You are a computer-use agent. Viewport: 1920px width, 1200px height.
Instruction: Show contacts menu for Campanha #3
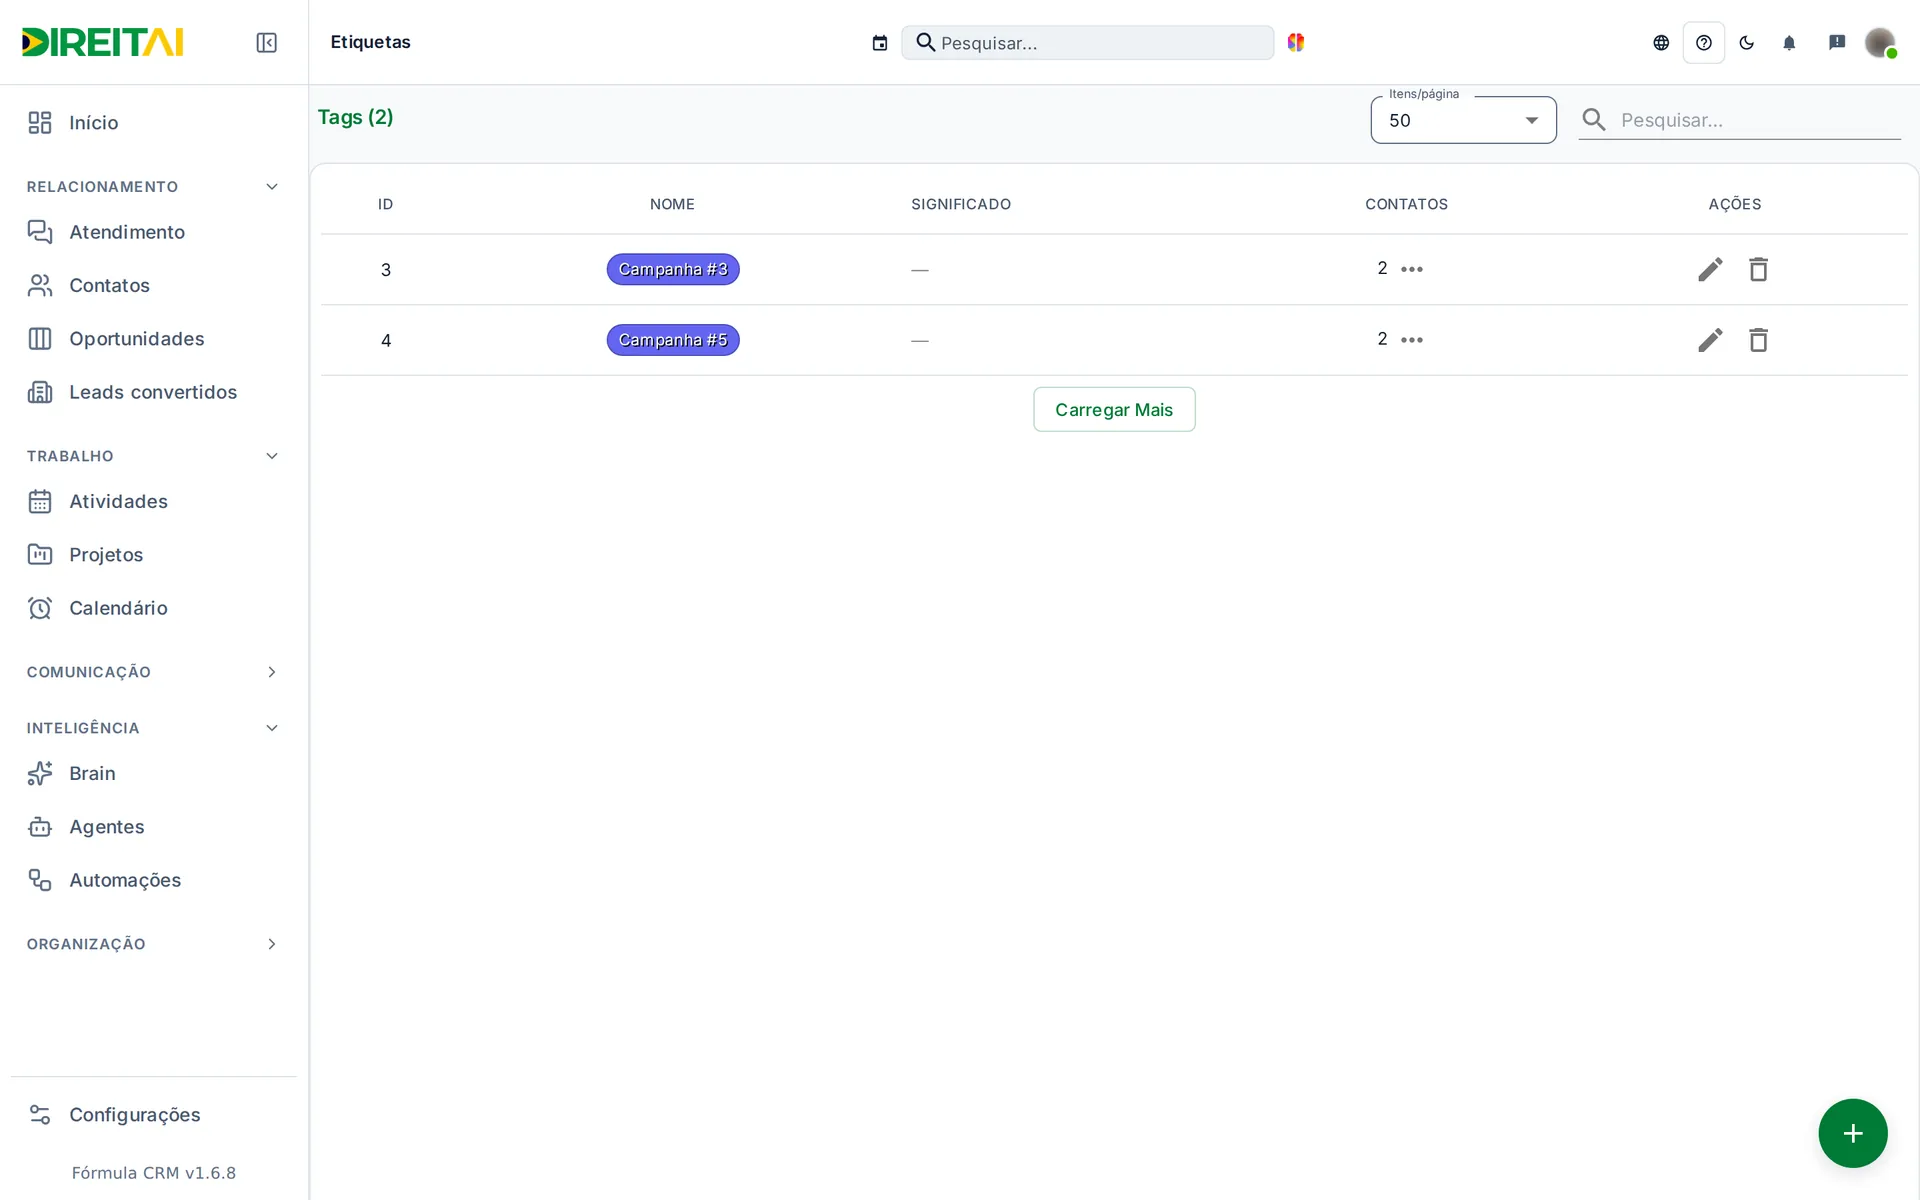pos(1412,269)
